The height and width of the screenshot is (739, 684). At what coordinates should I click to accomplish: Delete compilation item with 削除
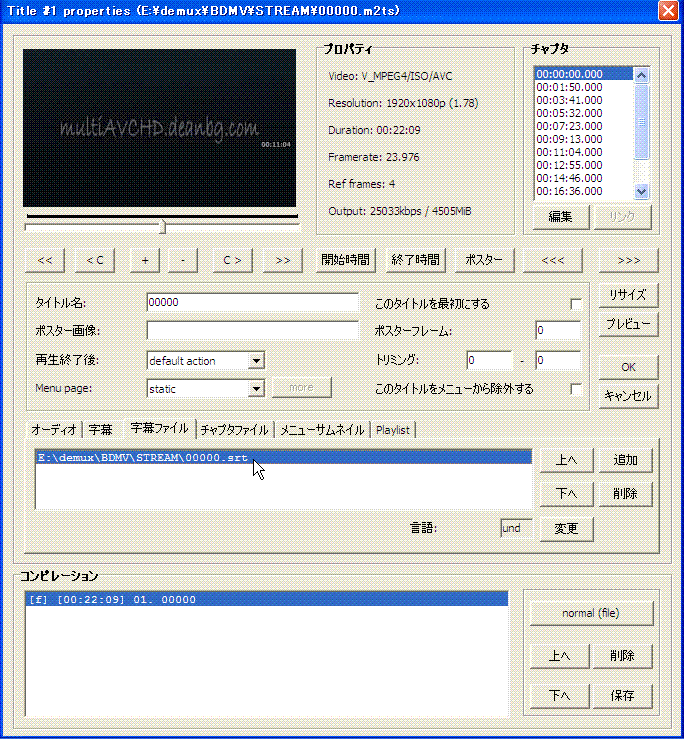coord(622,656)
